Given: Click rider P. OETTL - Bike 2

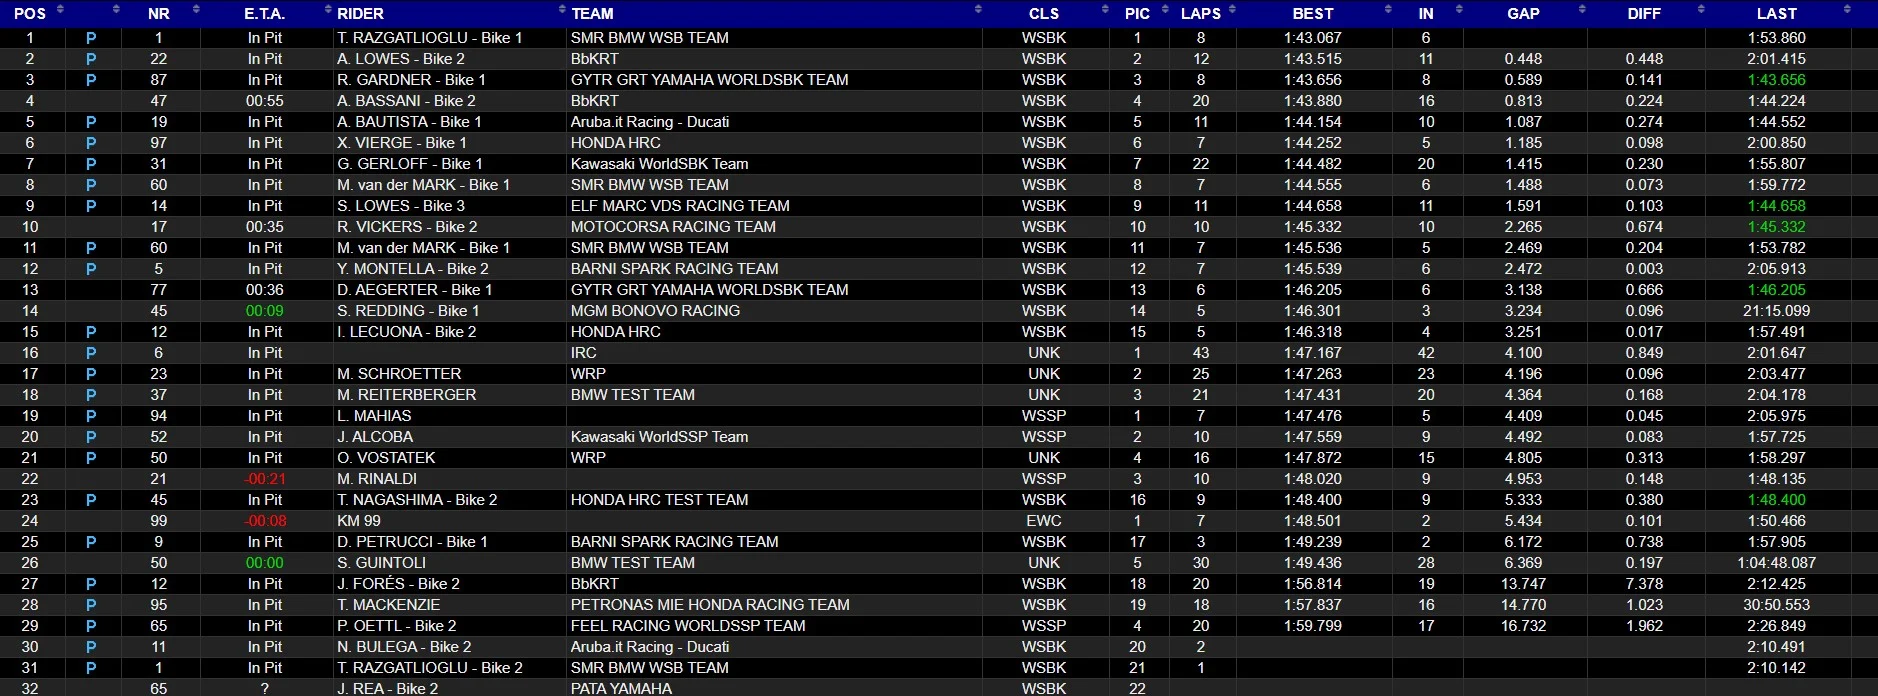Looking at the screenshot, I should coord(396,626).
